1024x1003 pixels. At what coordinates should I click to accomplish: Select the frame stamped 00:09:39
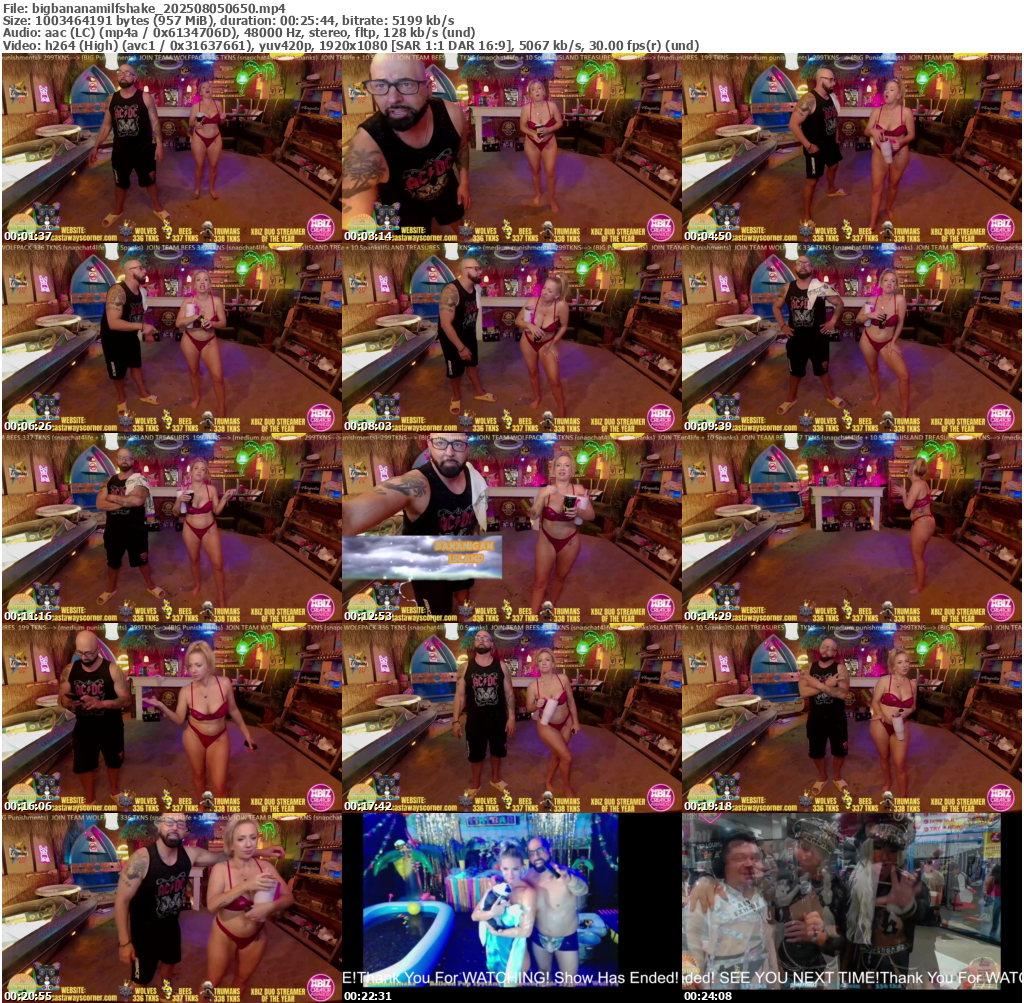click(852, 338)
